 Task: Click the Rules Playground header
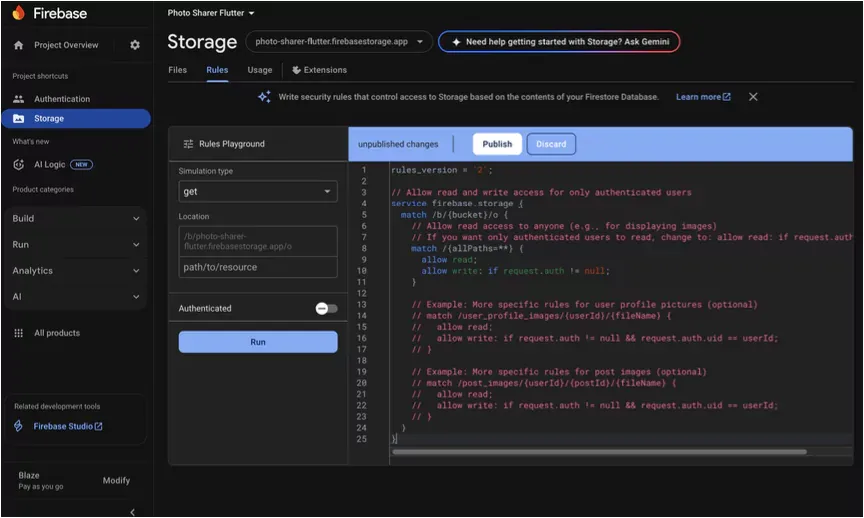click(258, 144)
